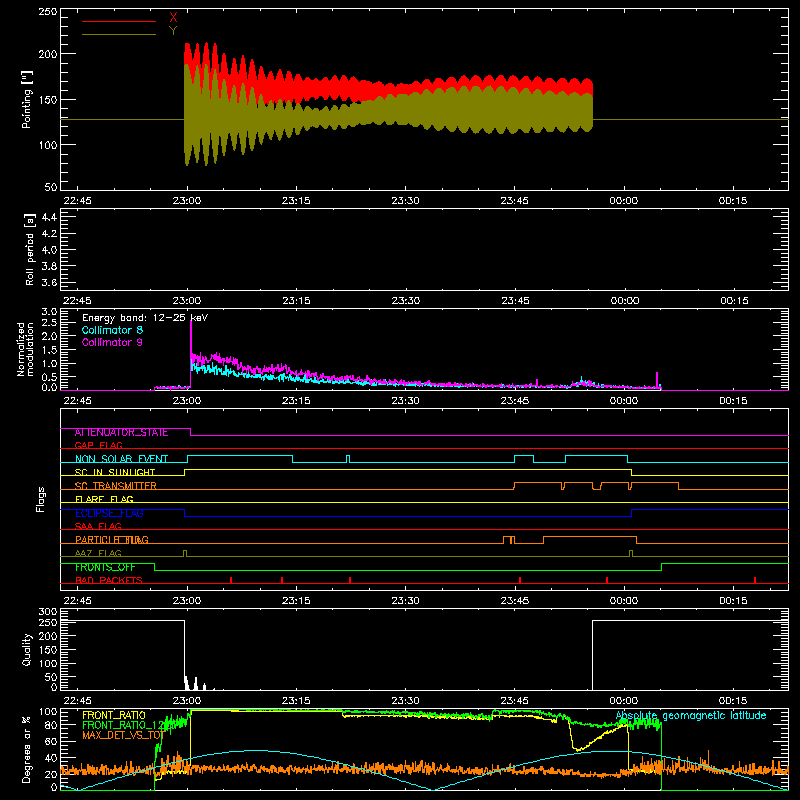Click the 23:15 label under Pointing panel
The width and height of the screenshot is (800, 800).
click(296, 201)
